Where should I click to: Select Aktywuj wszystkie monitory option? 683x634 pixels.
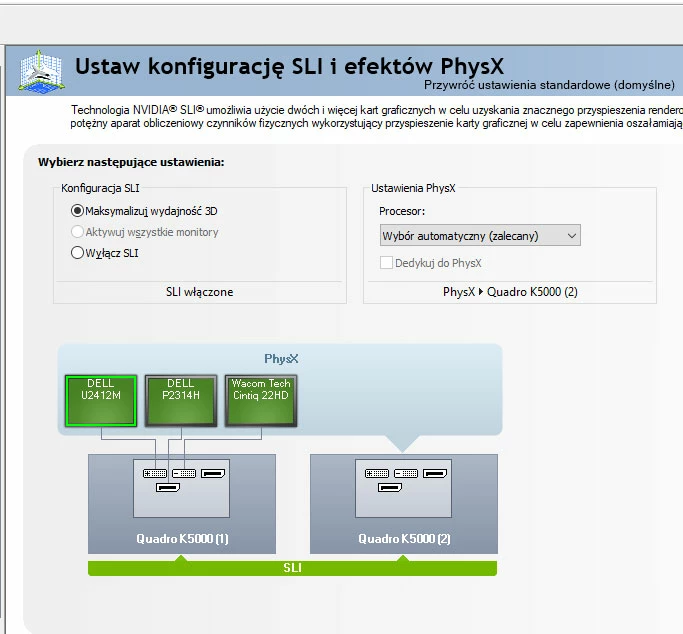pyautogui.click(x=77, y=232)
